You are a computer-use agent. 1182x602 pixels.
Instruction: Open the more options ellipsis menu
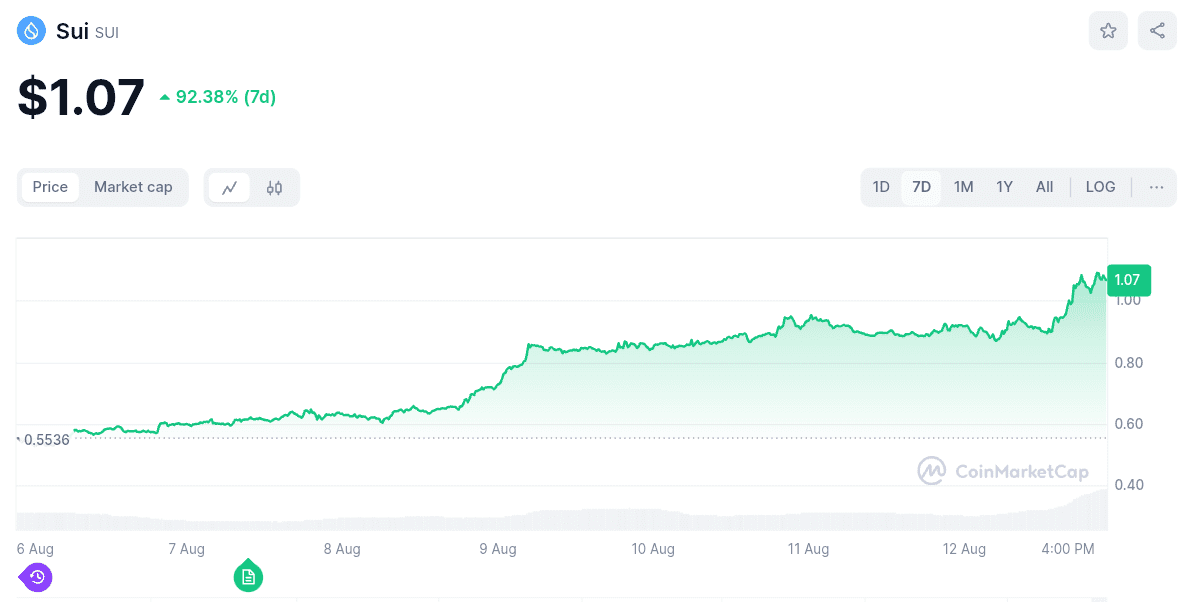coord(1156,187)
